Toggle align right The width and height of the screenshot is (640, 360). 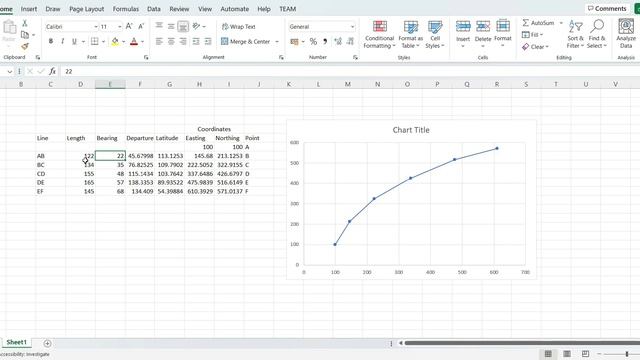tap(183, 41)
